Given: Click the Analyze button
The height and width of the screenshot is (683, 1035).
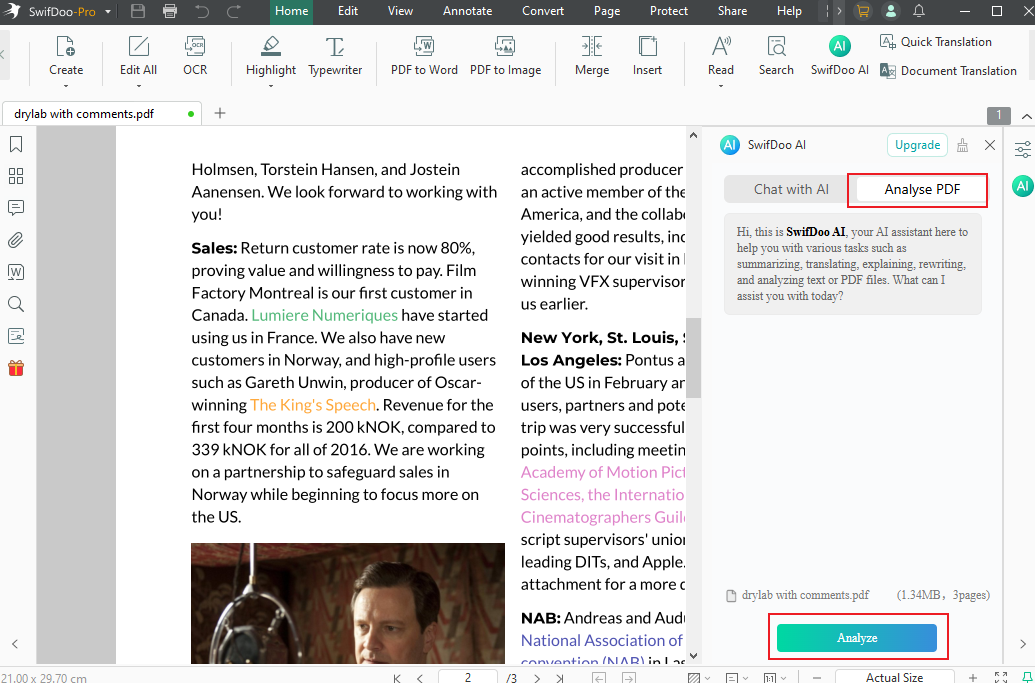Looking at the screenshot, I should coord(857,637).
